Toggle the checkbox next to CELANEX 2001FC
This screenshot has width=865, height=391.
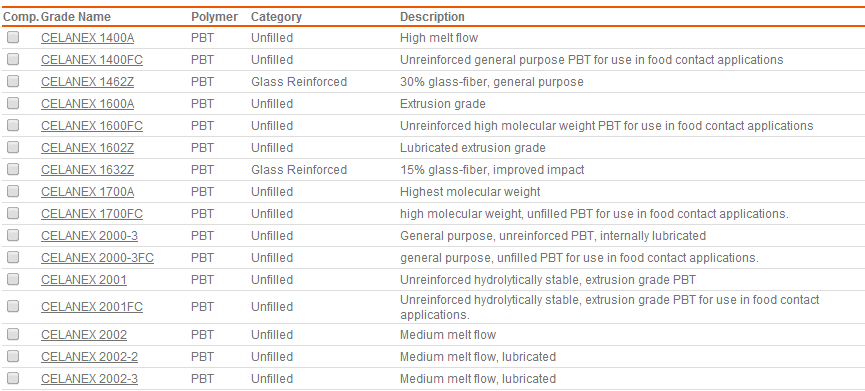(x=13, y=307)
